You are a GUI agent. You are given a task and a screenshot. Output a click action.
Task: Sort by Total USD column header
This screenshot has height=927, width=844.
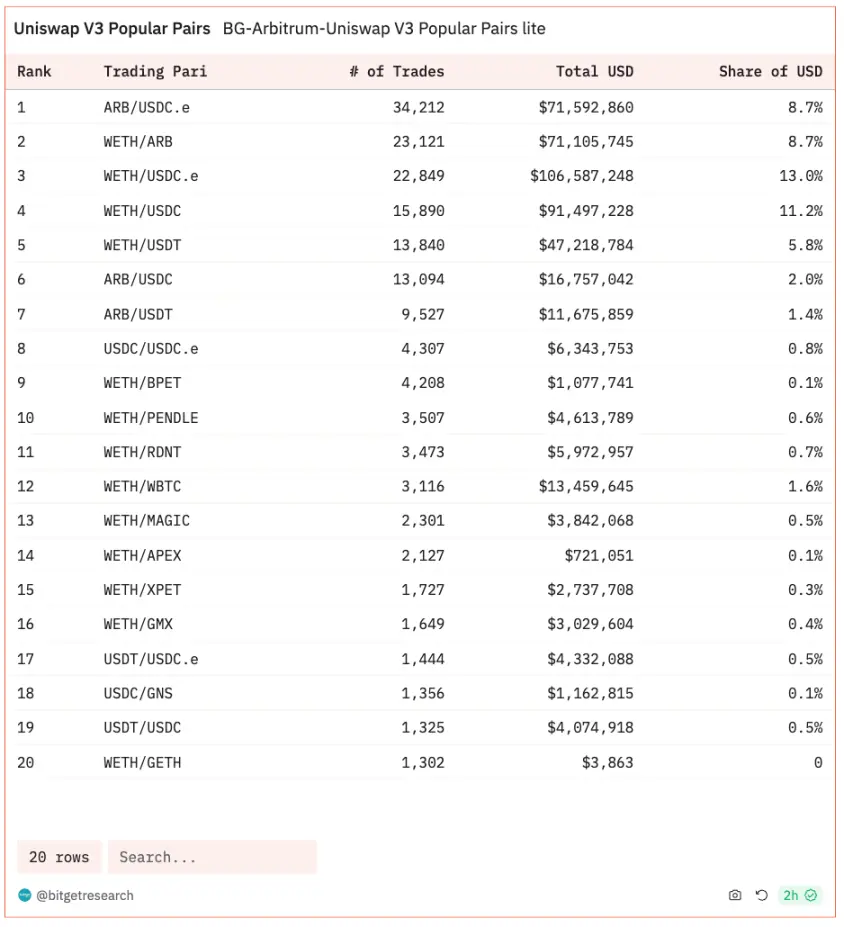click(594, 71)
